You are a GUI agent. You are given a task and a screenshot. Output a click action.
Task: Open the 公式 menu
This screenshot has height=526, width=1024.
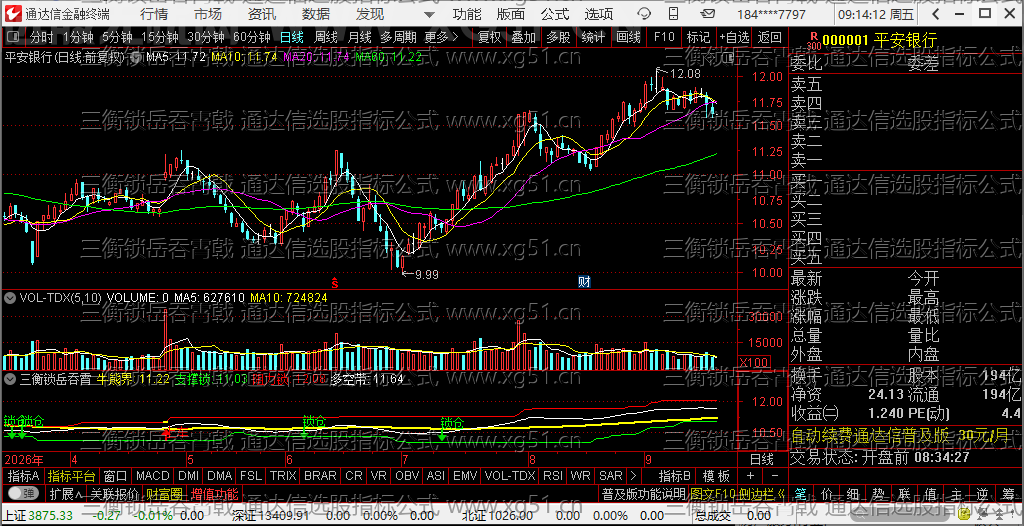[554, 14]
